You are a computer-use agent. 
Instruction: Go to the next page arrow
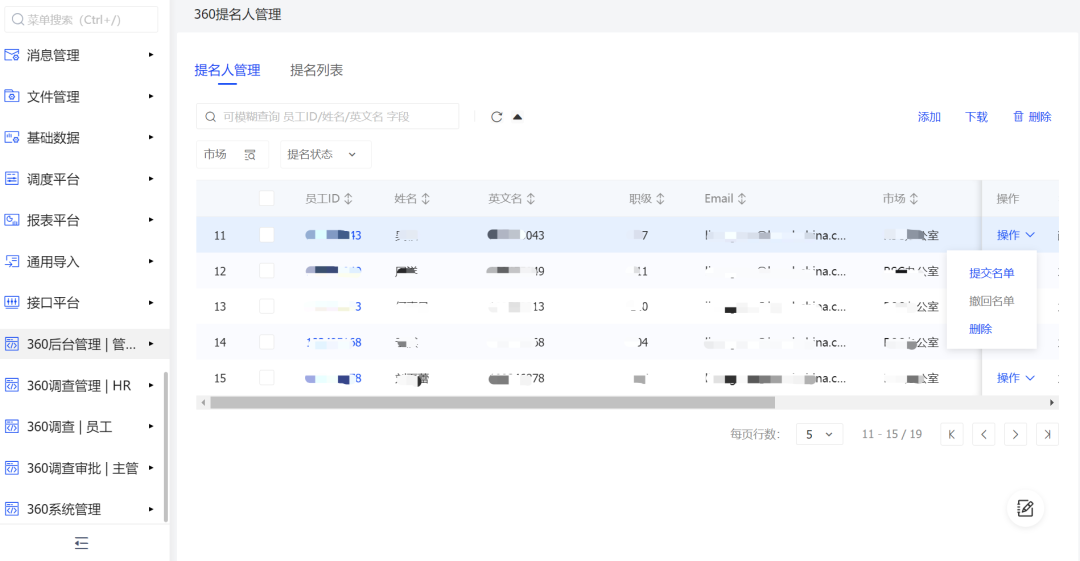coord(1016,434)
